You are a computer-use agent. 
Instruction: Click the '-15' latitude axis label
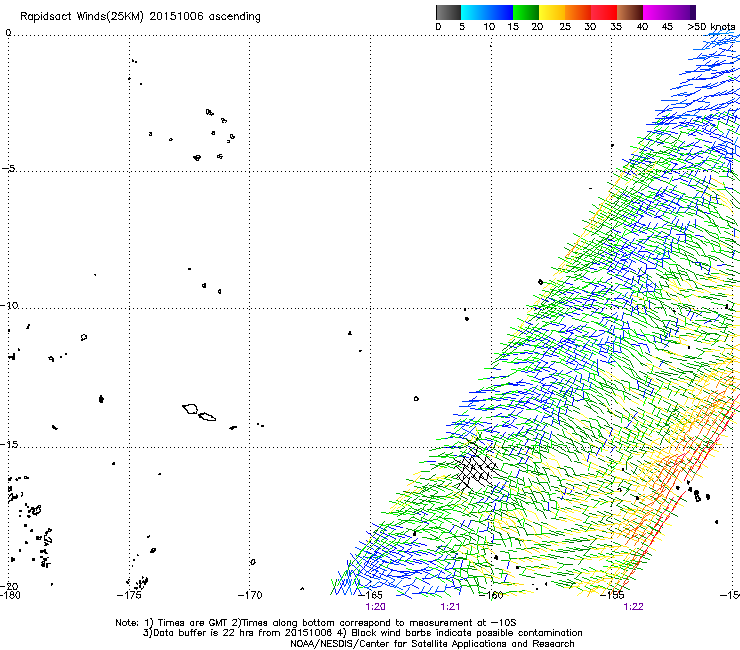(x=9, y=444)
